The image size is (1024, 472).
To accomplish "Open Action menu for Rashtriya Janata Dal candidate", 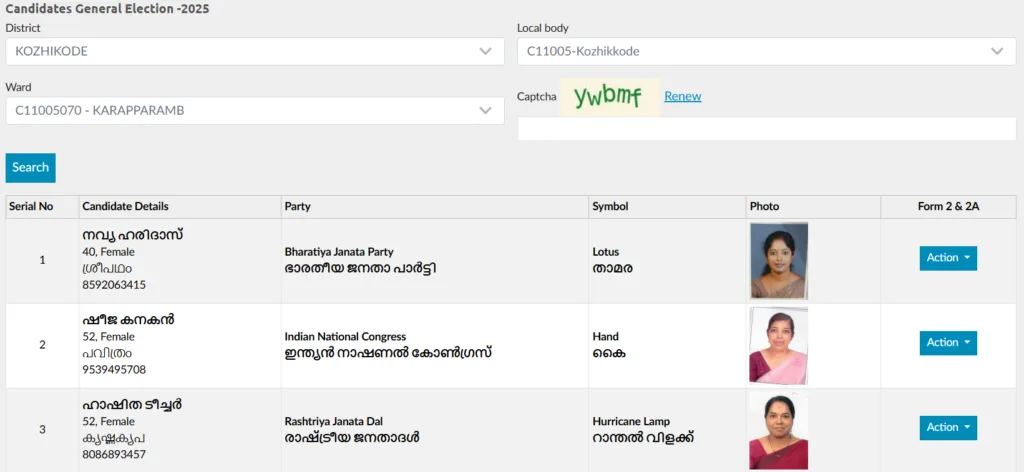I will pyautogui.click(x=947, y=428).
